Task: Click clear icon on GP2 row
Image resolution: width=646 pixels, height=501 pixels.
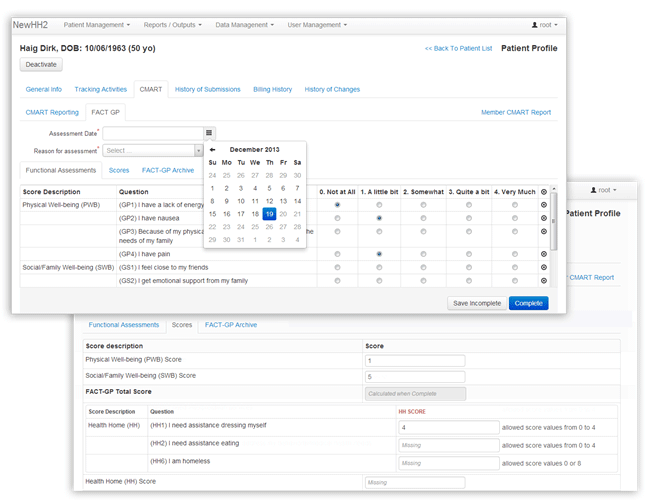Action: point(543,217)
